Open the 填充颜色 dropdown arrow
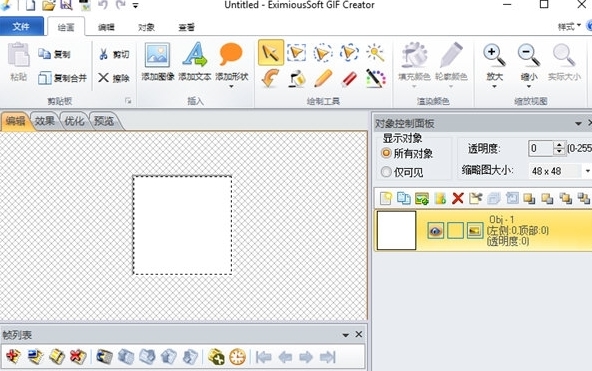 [414, 87]
